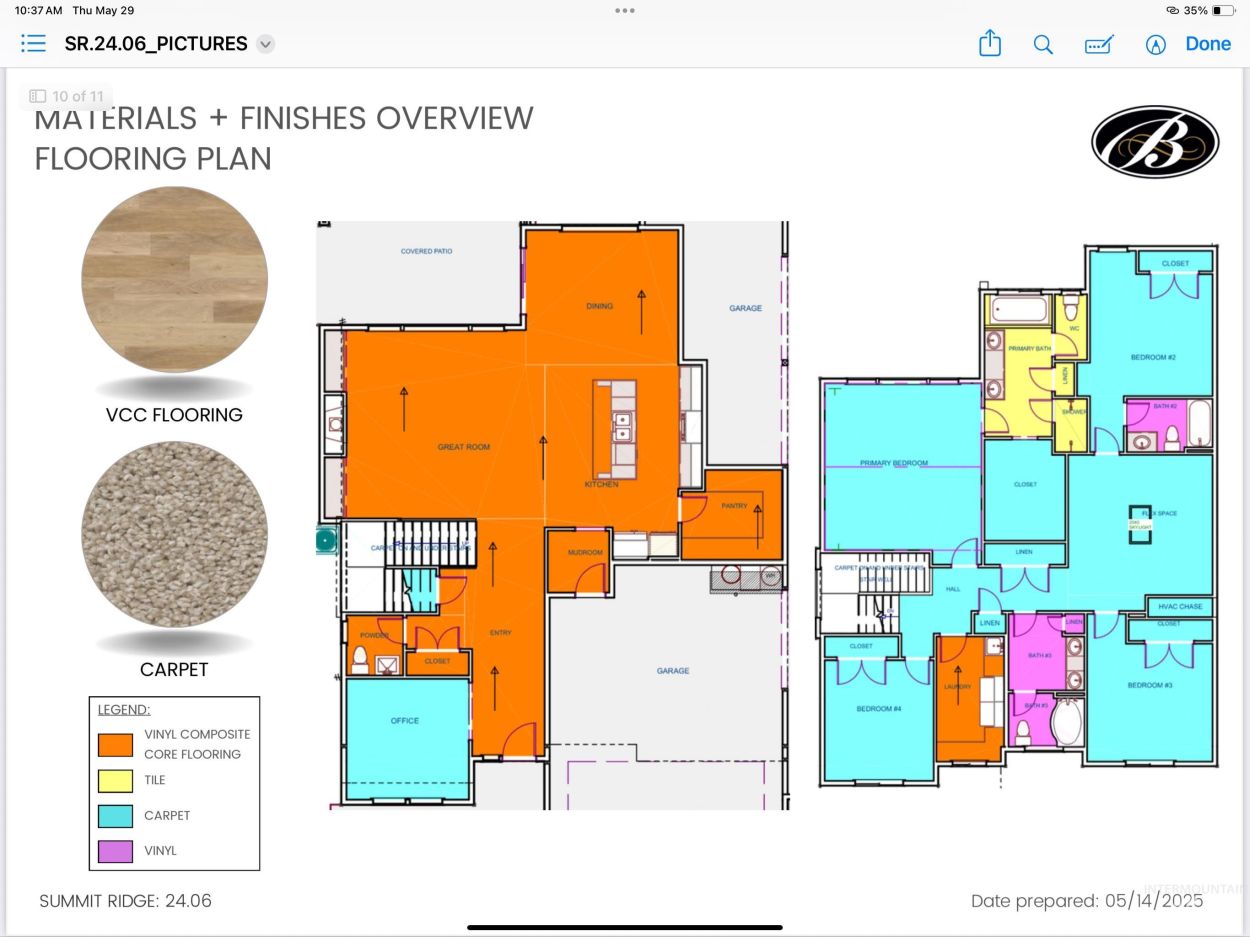Image resolution: width=1250 pixels, height=937 pixels.
Task: Tap the lower 'GARAGE' label
Action: (x=673, y=671)
